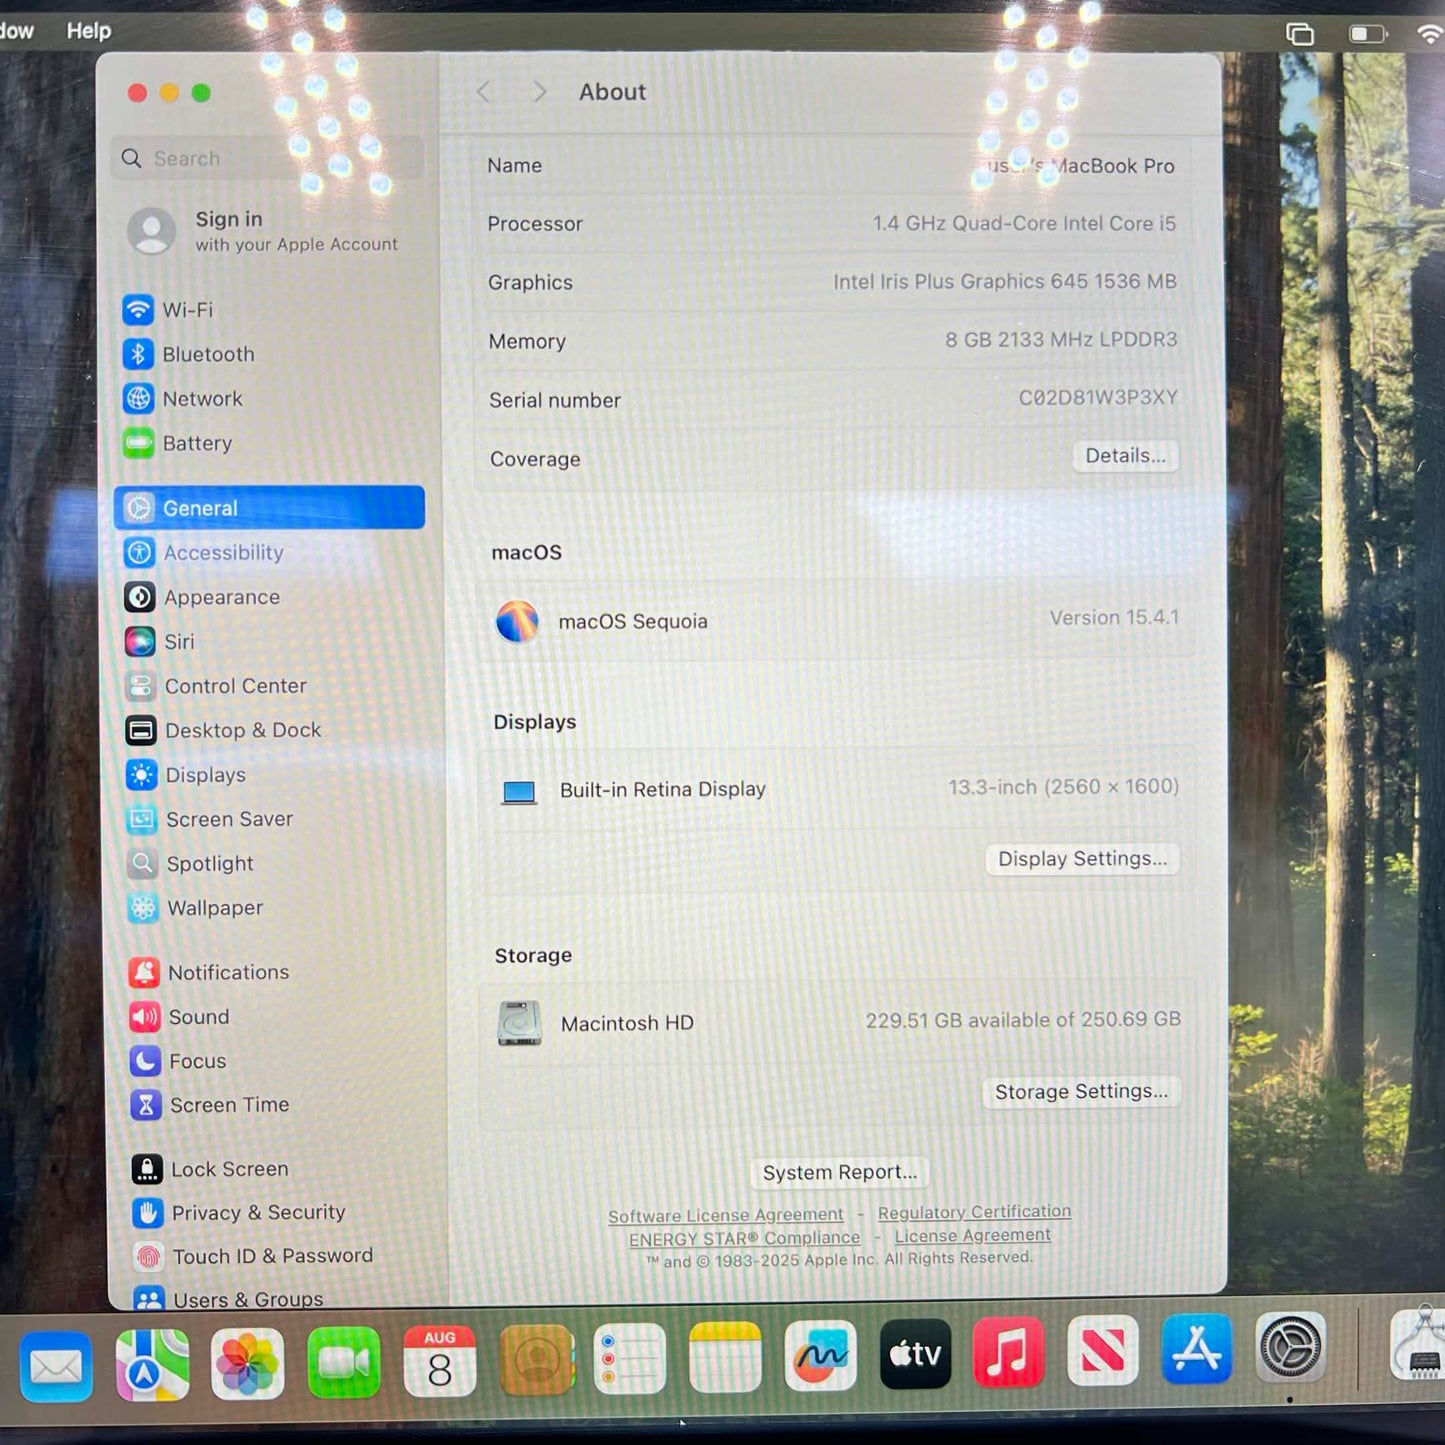This screenshot has height=1445, width=1445.
Task: Launch FaceTime from the Dock
Action: (343, 1362)
